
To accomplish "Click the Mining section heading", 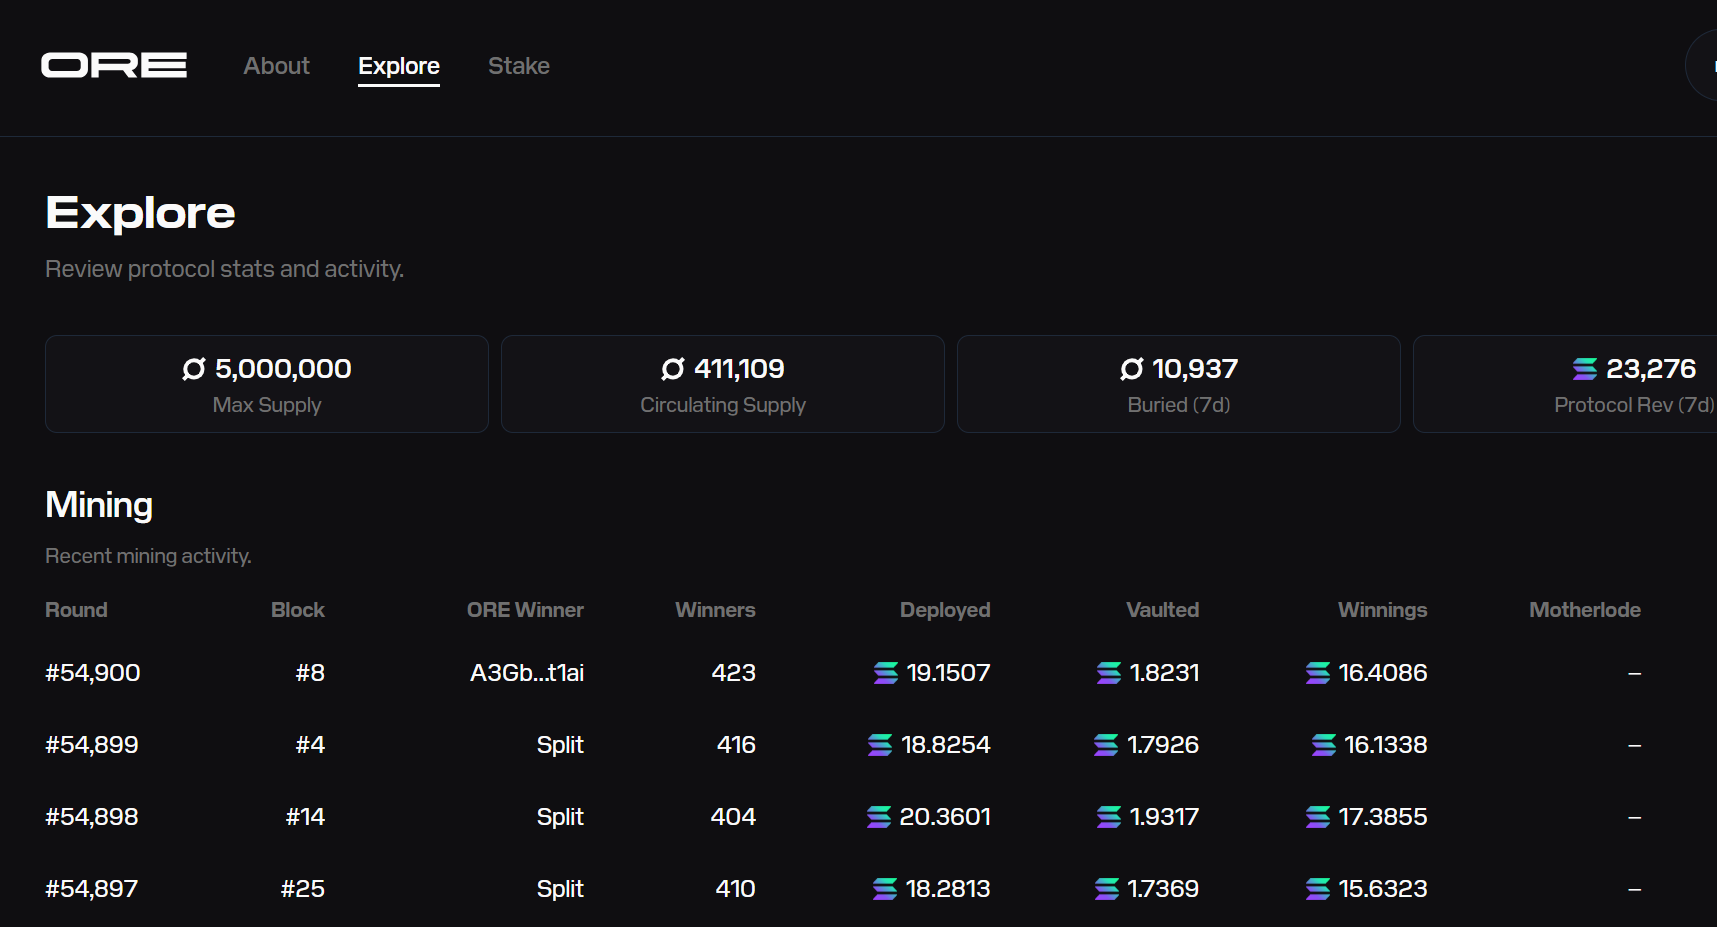I will pyautogui.click(x=99, y=505).
